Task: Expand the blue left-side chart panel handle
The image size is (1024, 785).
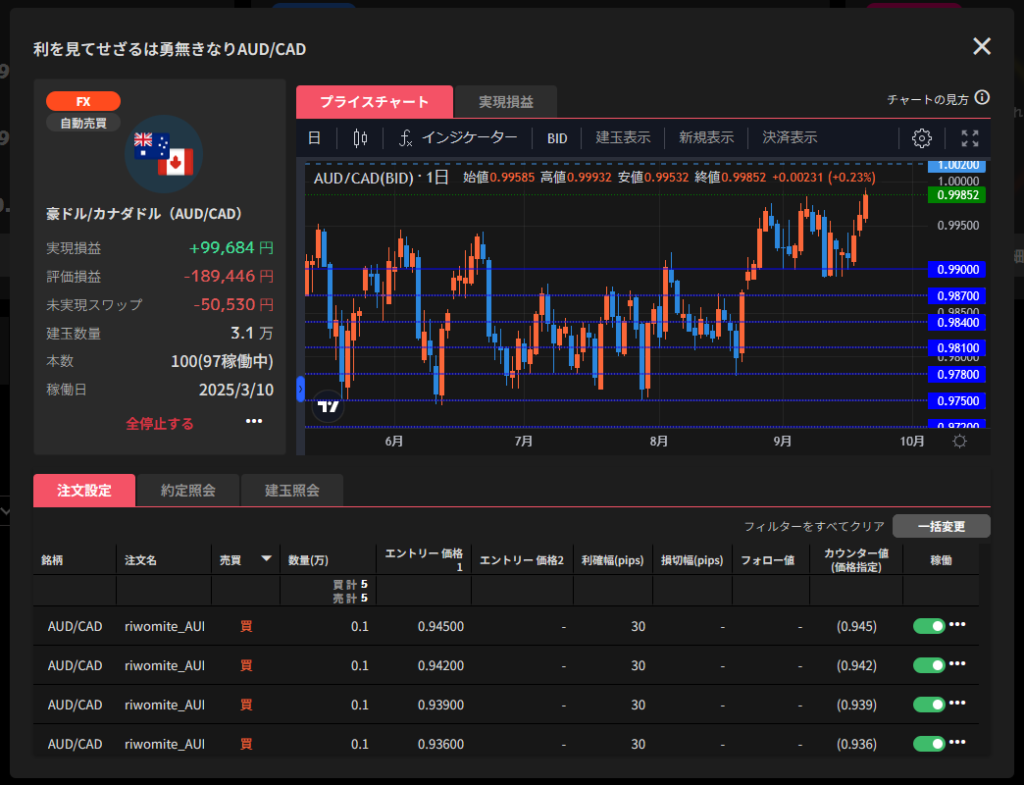Action: pyautogui.click(x=300, y=389)
